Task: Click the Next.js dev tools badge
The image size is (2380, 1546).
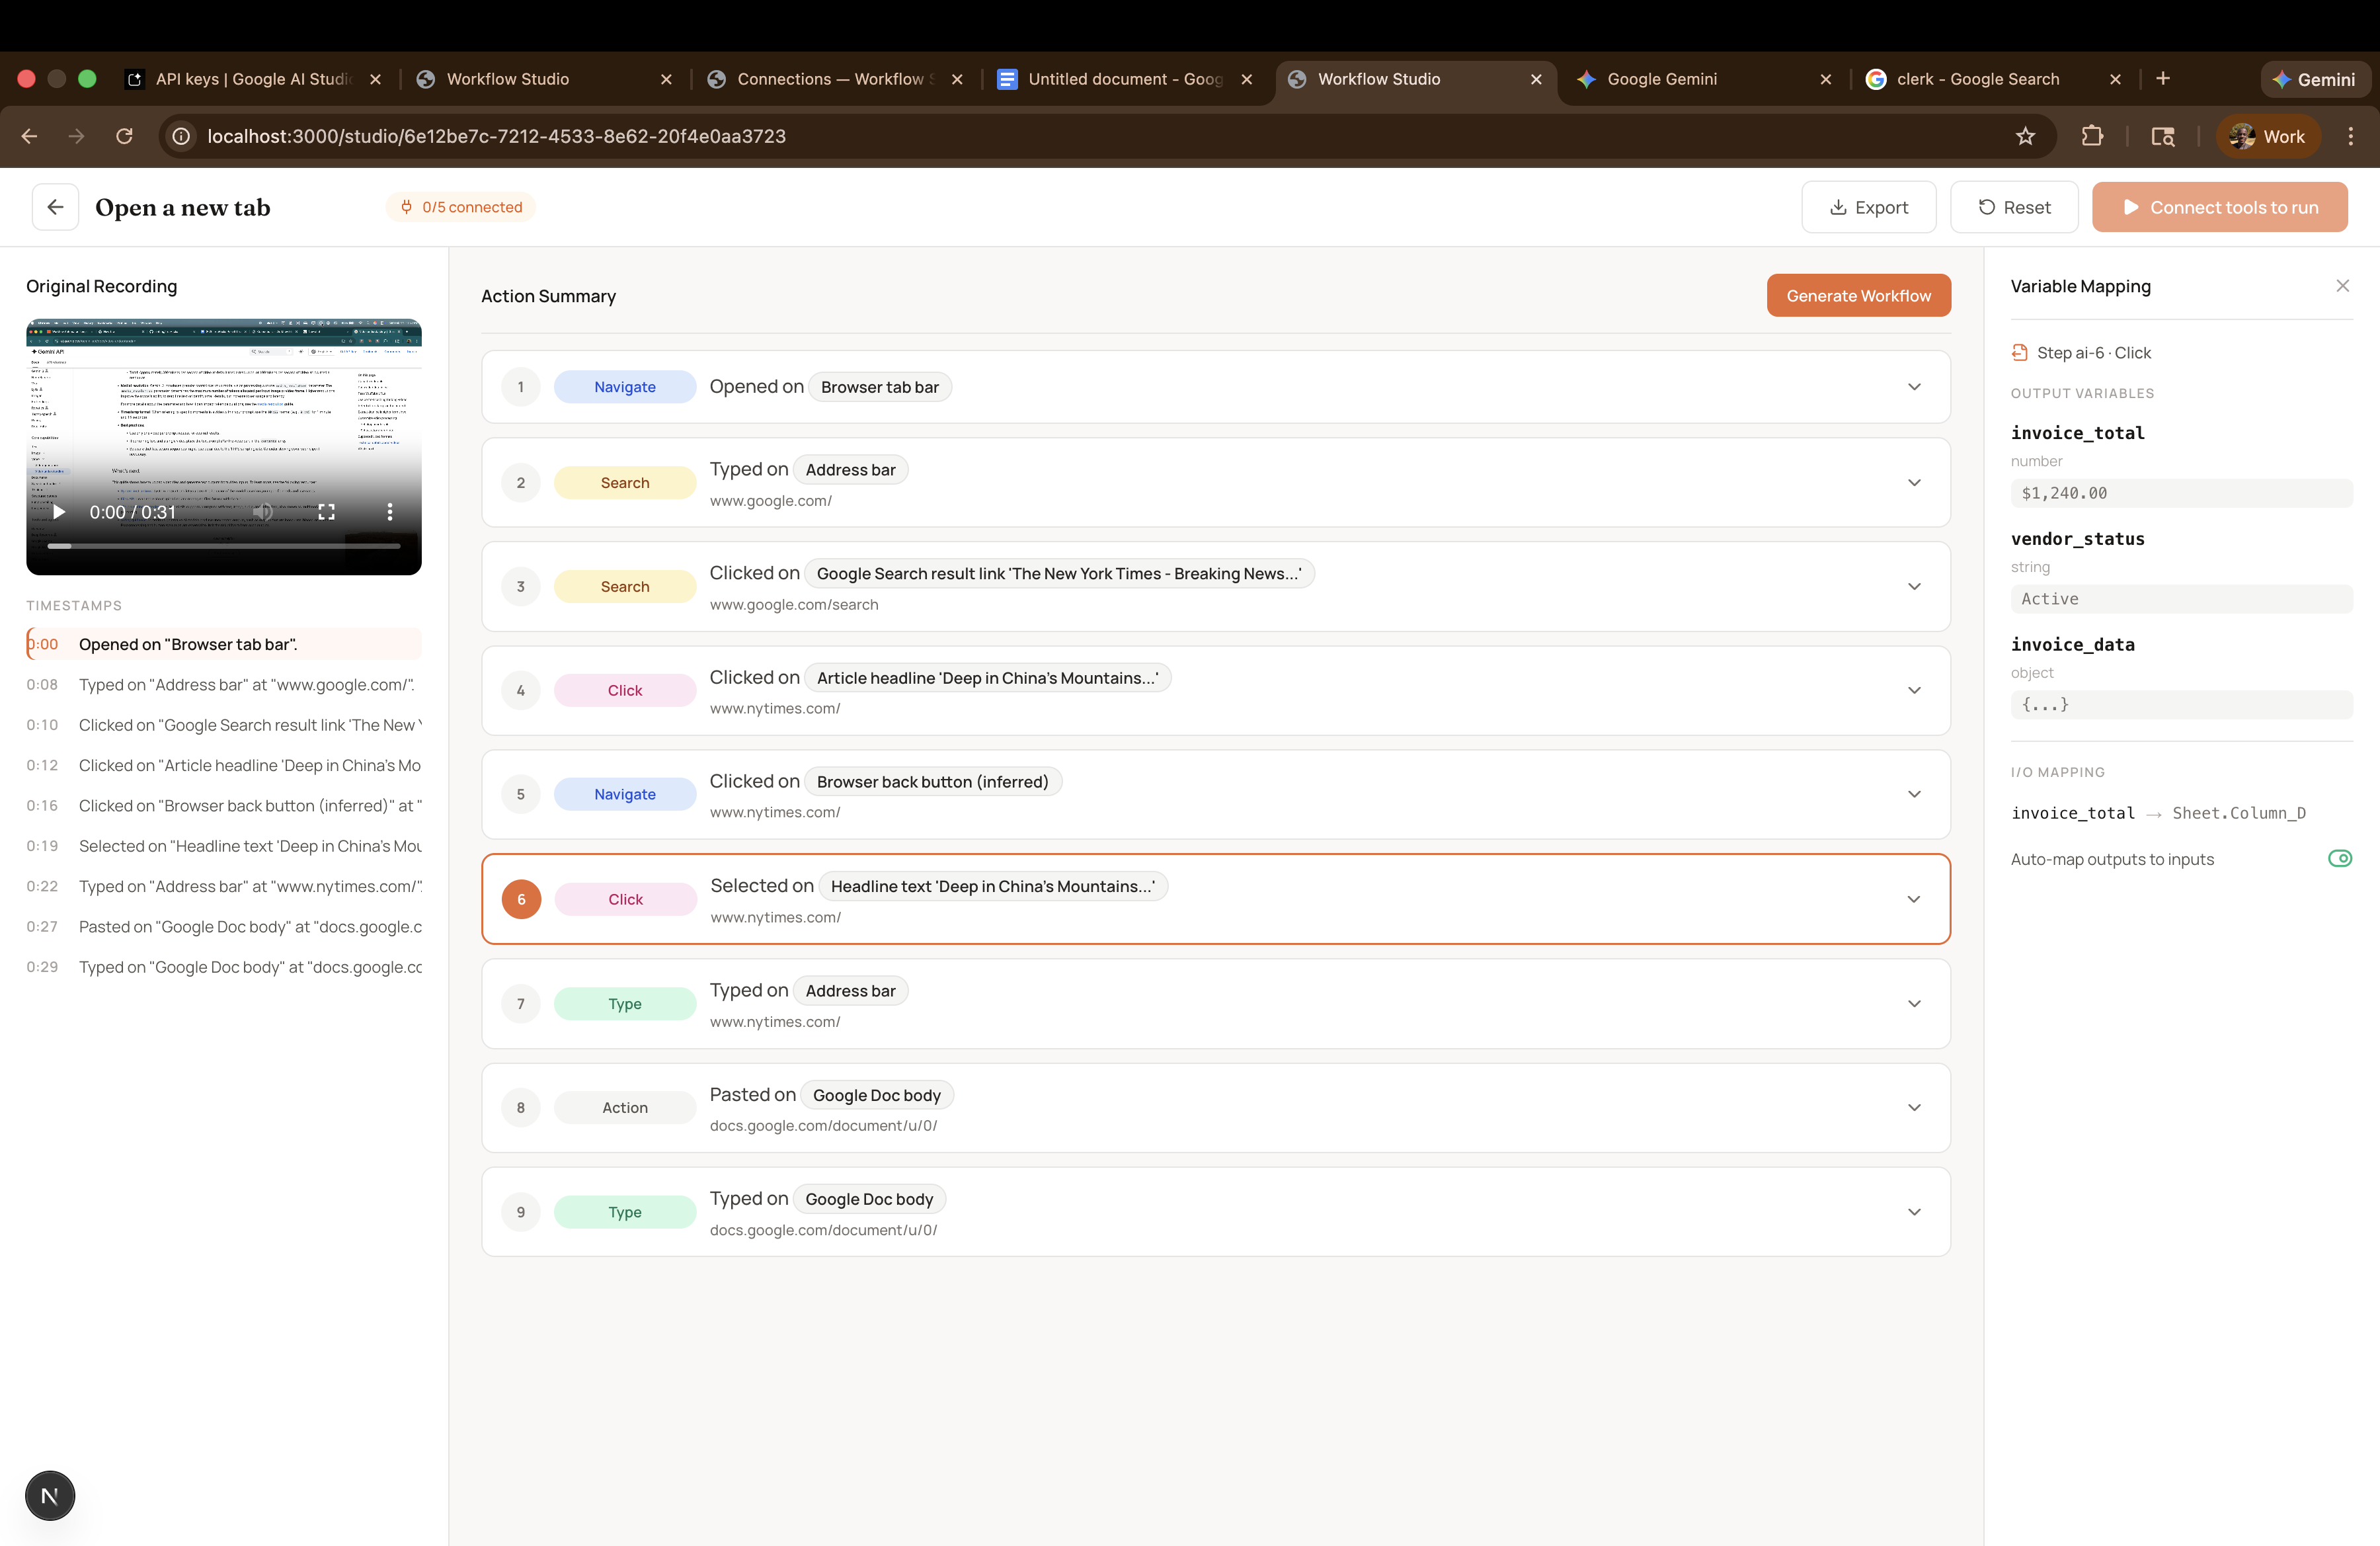Action: pyautogui.click(x=50, y=1495)
